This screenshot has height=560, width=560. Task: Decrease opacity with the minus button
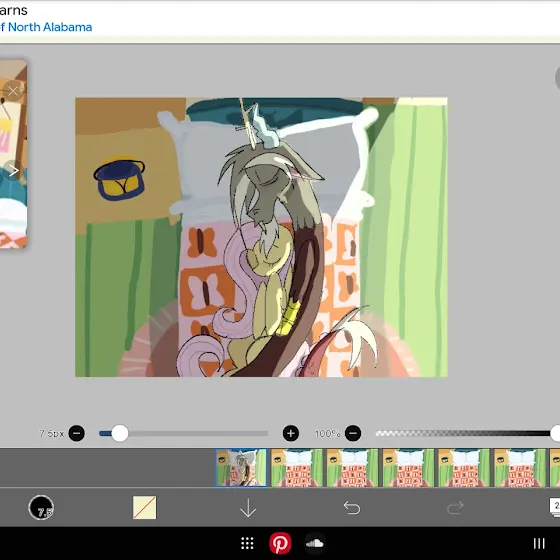click(x=353, y=434)
